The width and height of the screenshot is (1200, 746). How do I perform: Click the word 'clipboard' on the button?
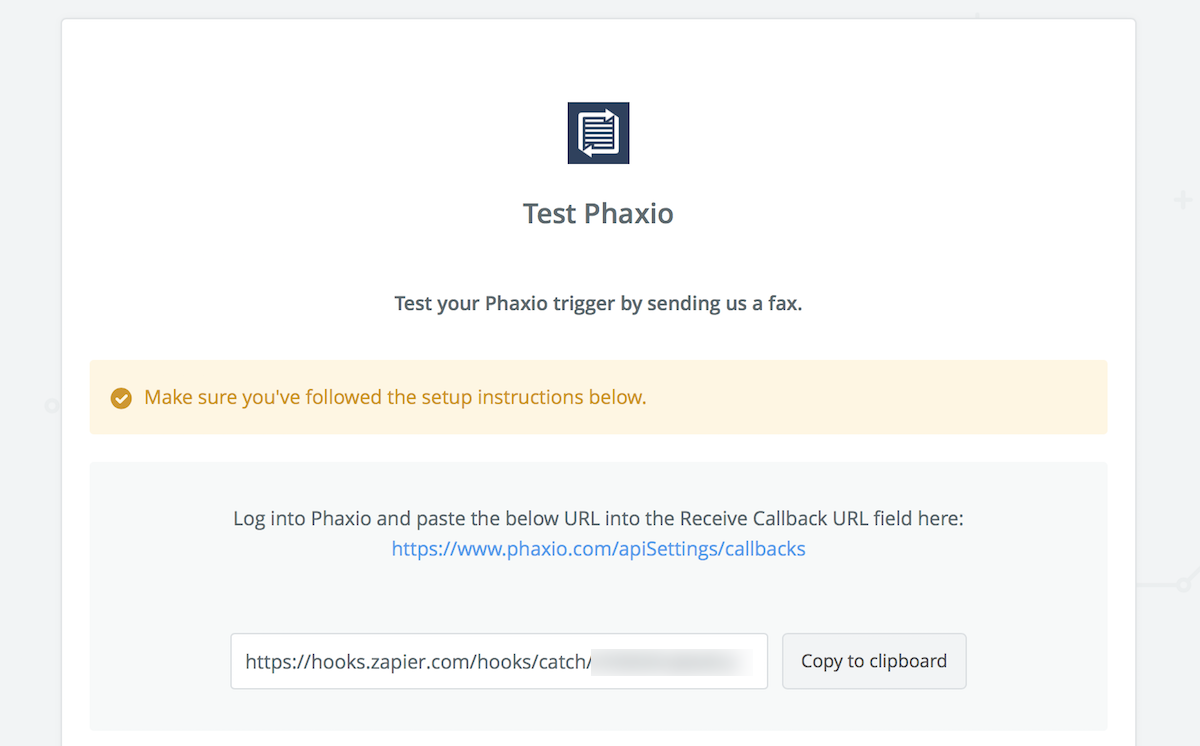pyautogui.click(x=907, y=661)
